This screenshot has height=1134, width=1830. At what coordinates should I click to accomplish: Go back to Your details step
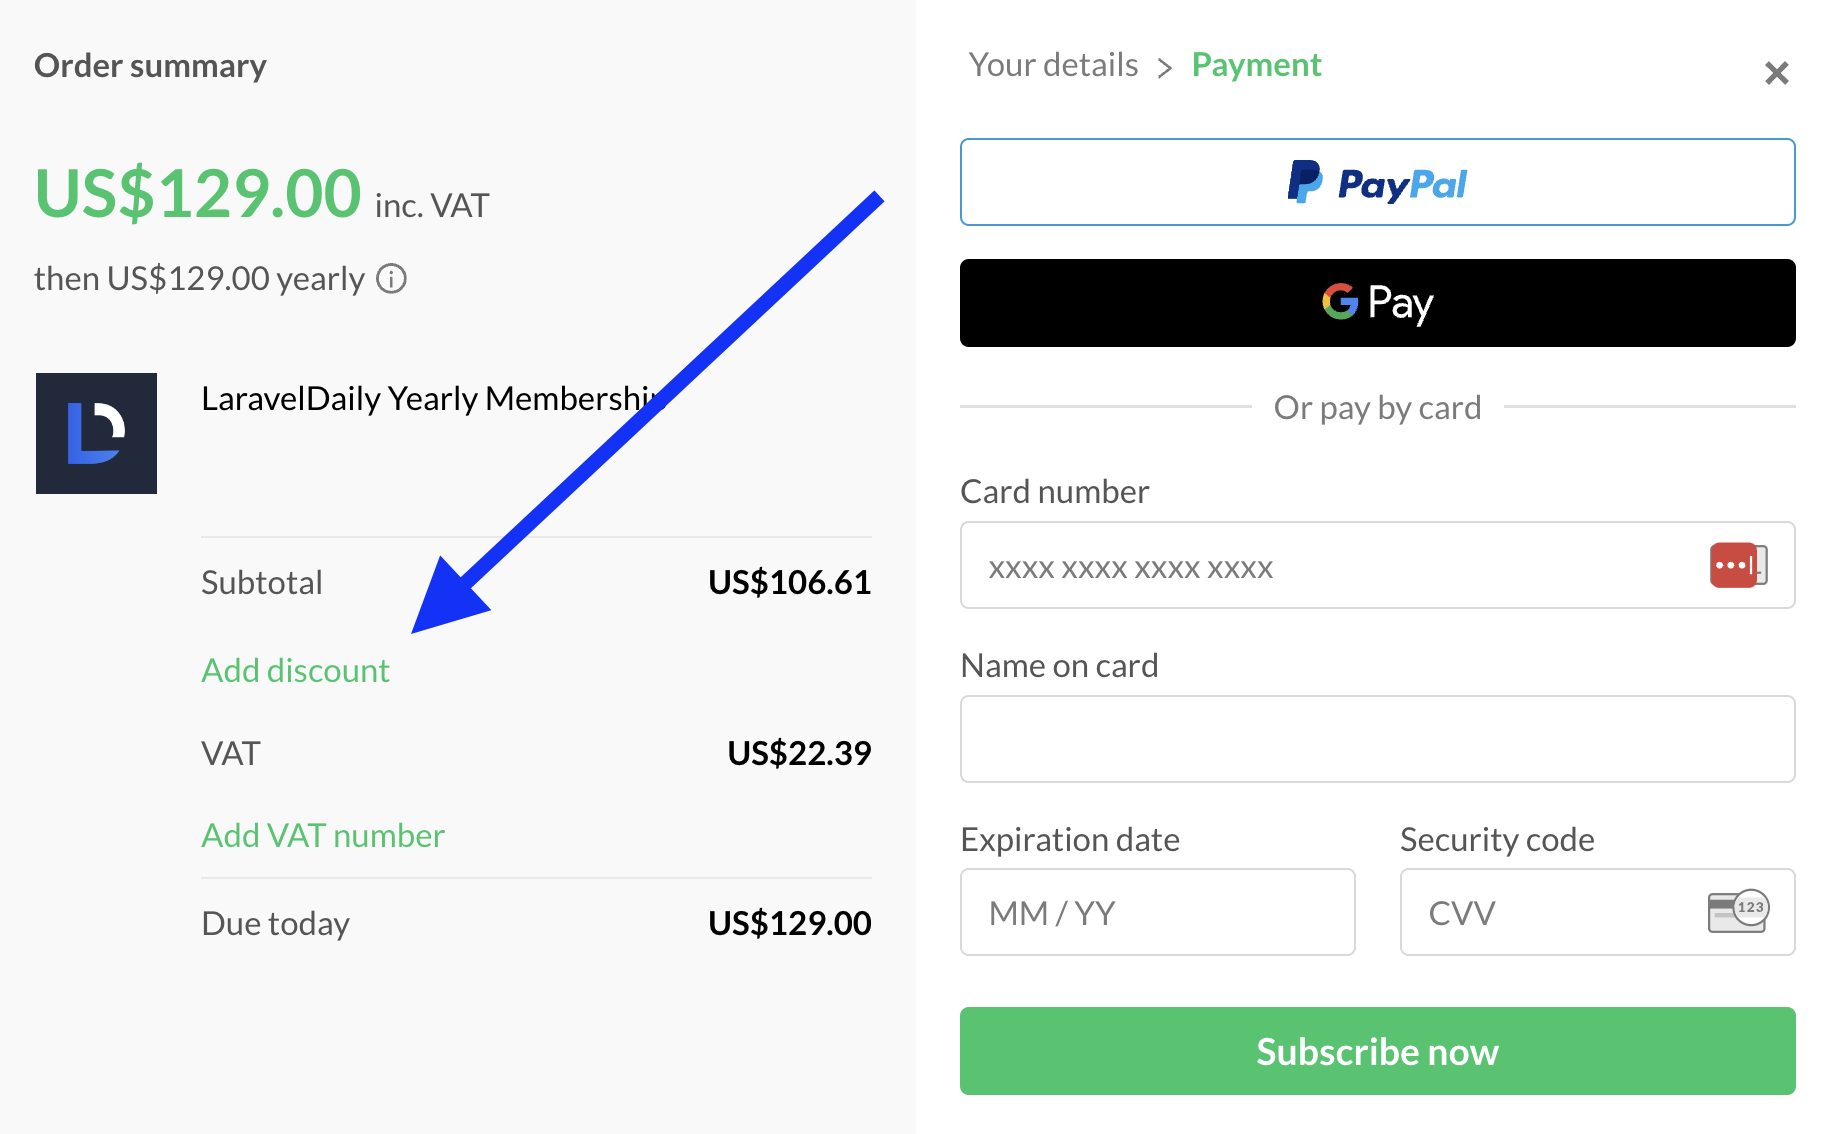coord(1053,65)
